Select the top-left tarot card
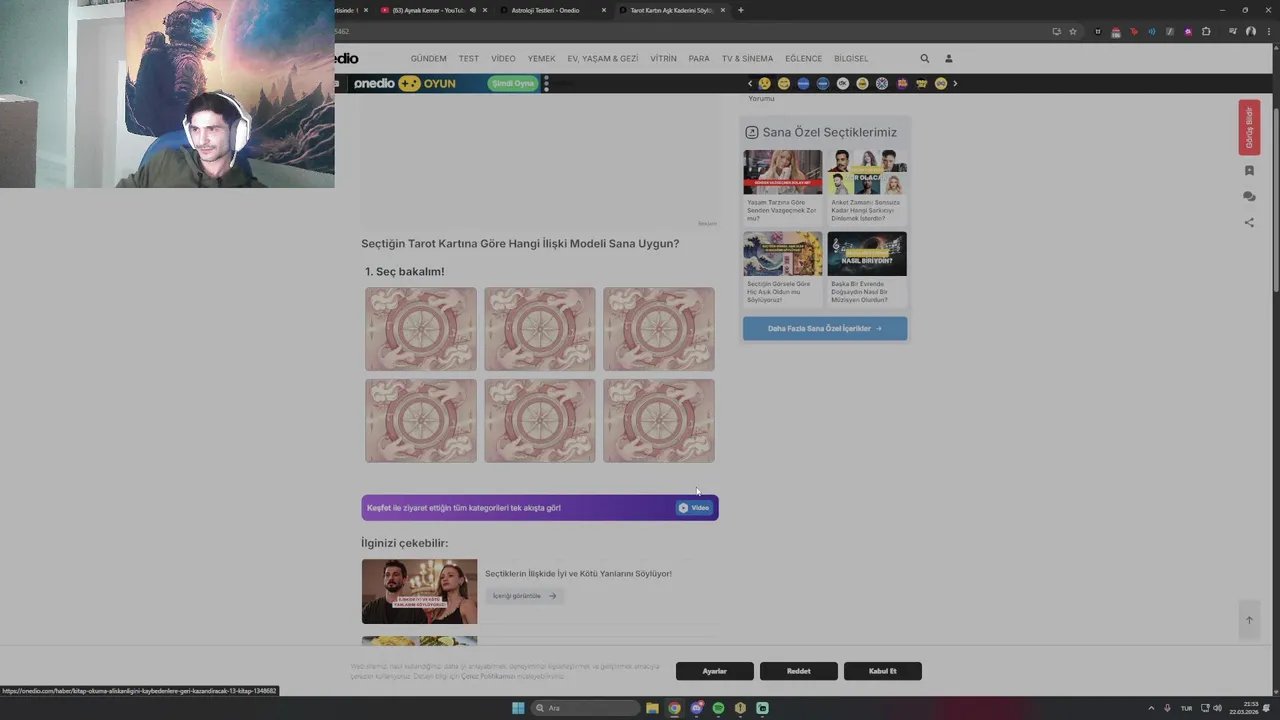Image resolution: width=1280 pixels, height=720 pixels. (421, 329)
